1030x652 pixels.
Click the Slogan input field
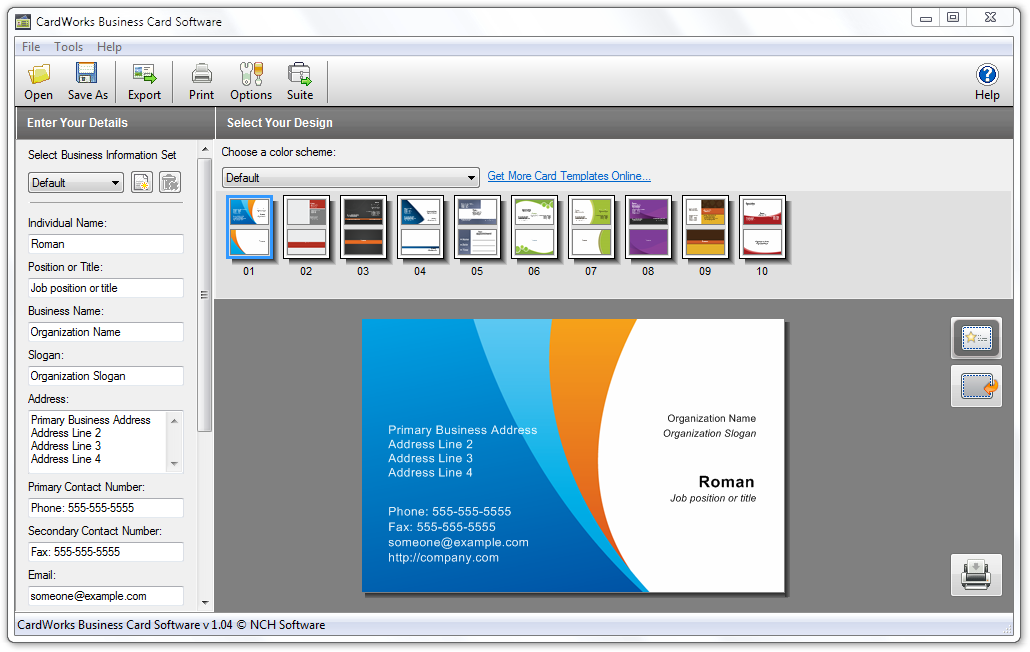pyautogui.click(x=106, y=376)
